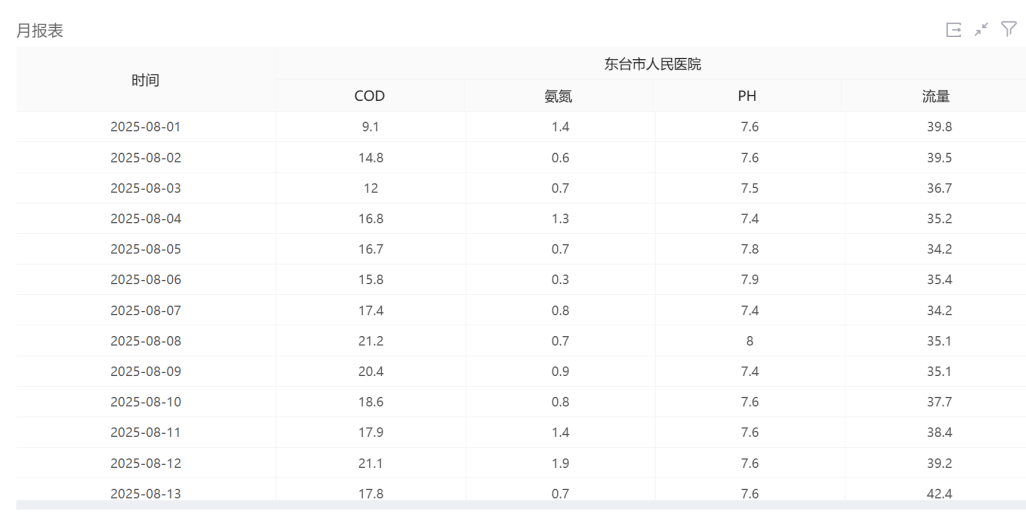1026x532 pixels.
Task: Select the 2025-08-05 row date
Action: tap(146, 249)
